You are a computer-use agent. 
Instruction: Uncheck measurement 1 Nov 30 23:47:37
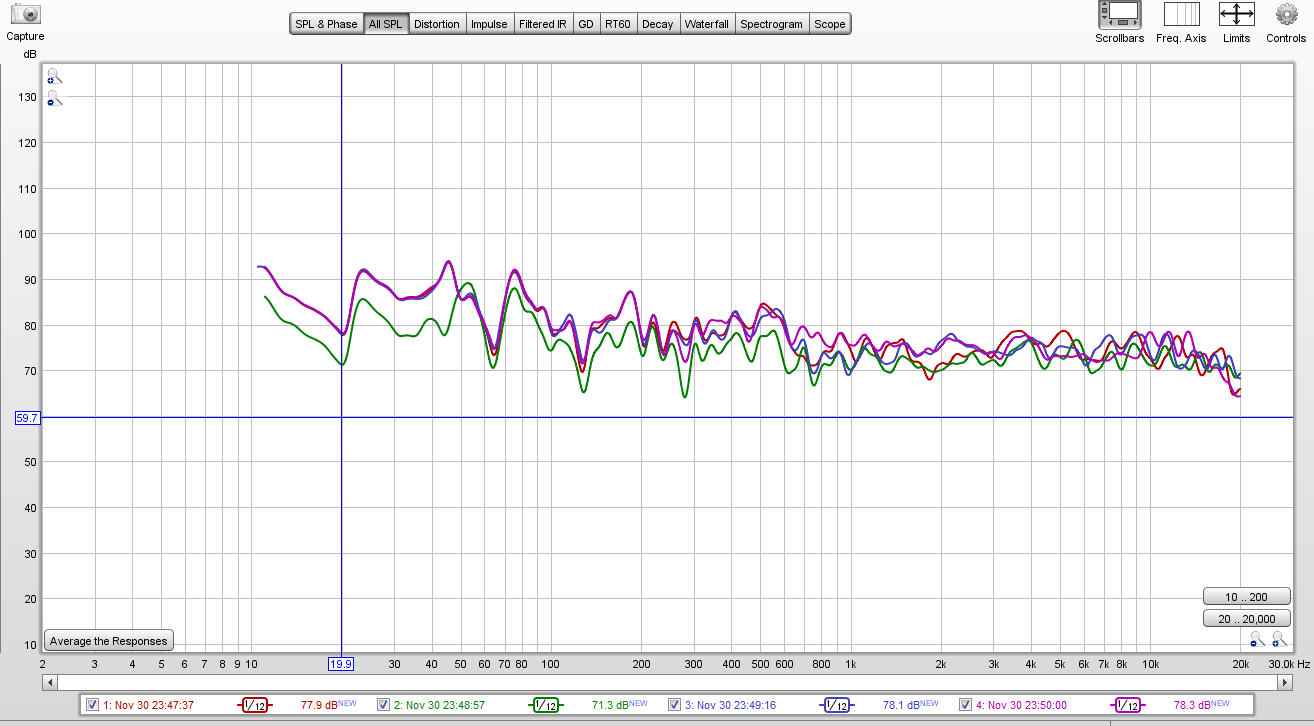point(93,705)
